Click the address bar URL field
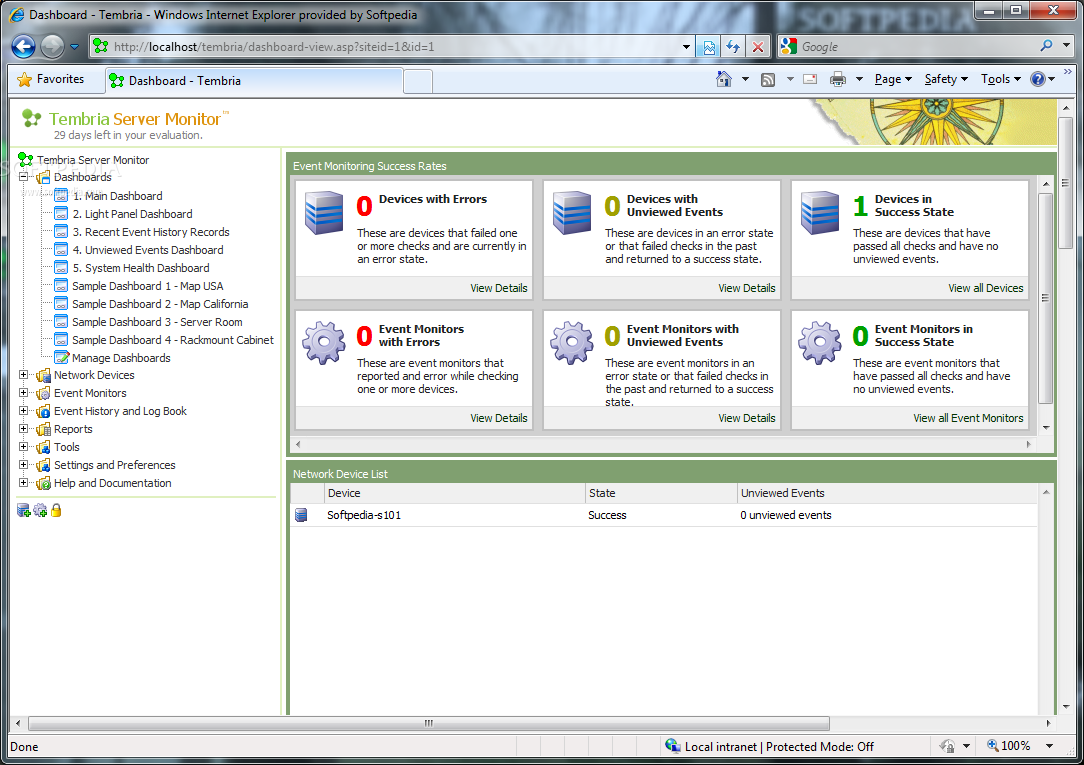This screenshot has height=765, width=1084. (395, 47)
